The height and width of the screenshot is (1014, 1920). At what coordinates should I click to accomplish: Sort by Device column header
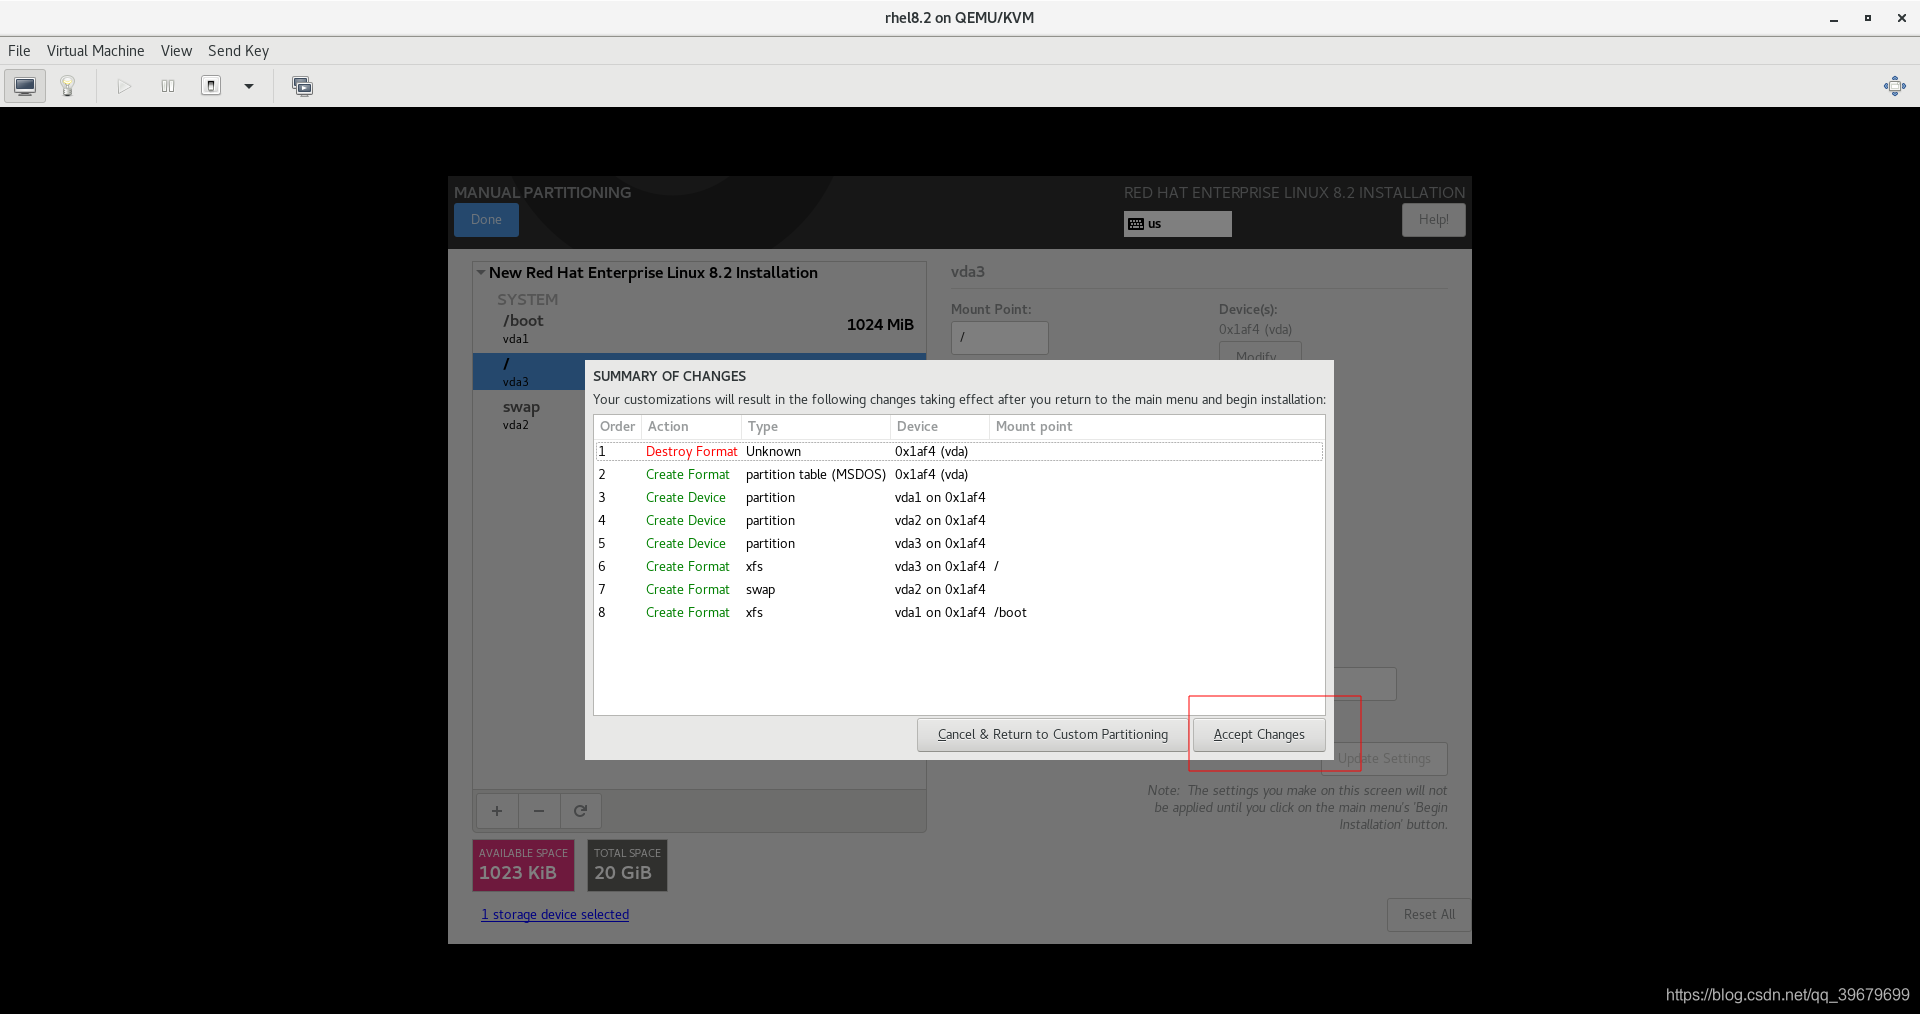[939, 427]
